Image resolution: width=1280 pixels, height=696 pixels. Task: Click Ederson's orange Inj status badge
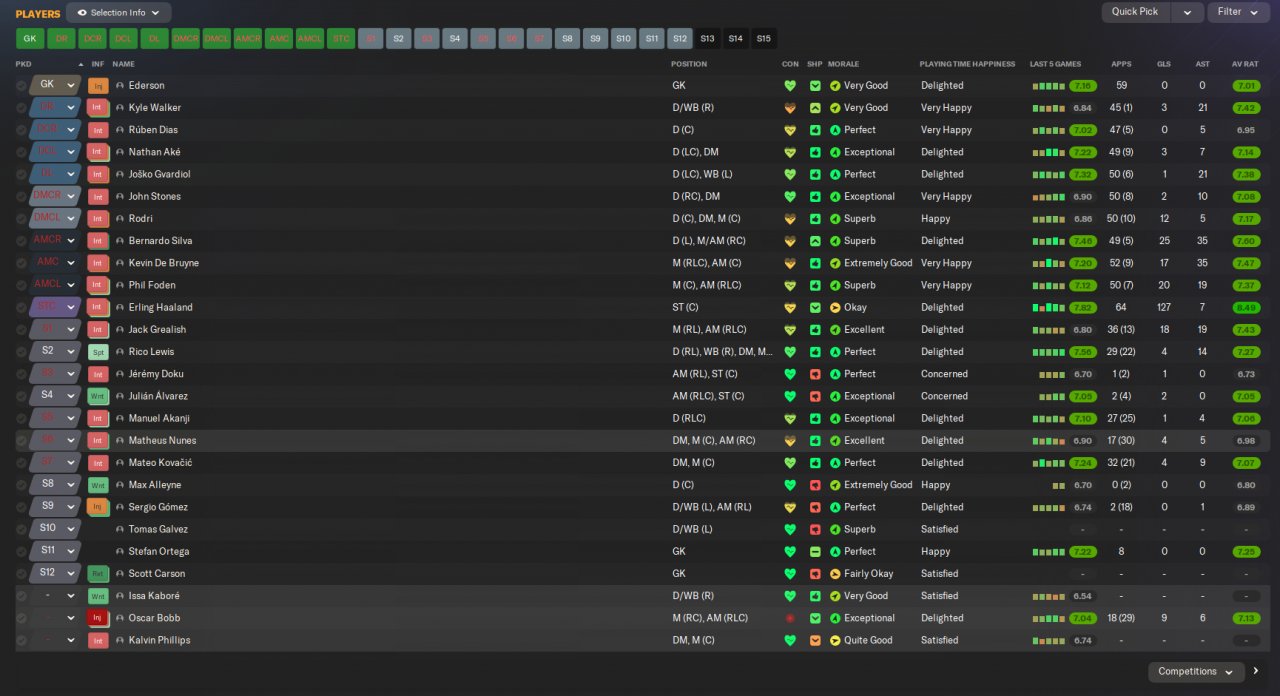[x=98, y=86]
